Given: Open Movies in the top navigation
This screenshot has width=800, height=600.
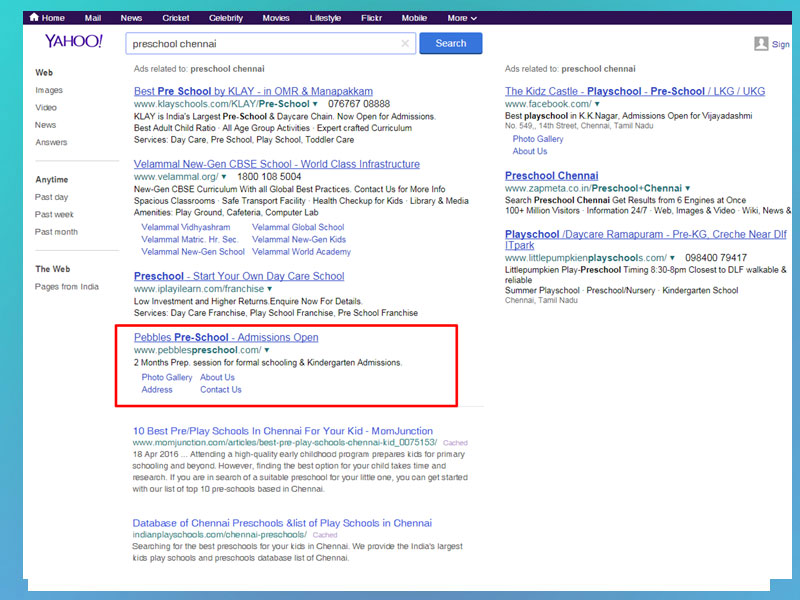Looking at the screenshot, I should (276, 18).
